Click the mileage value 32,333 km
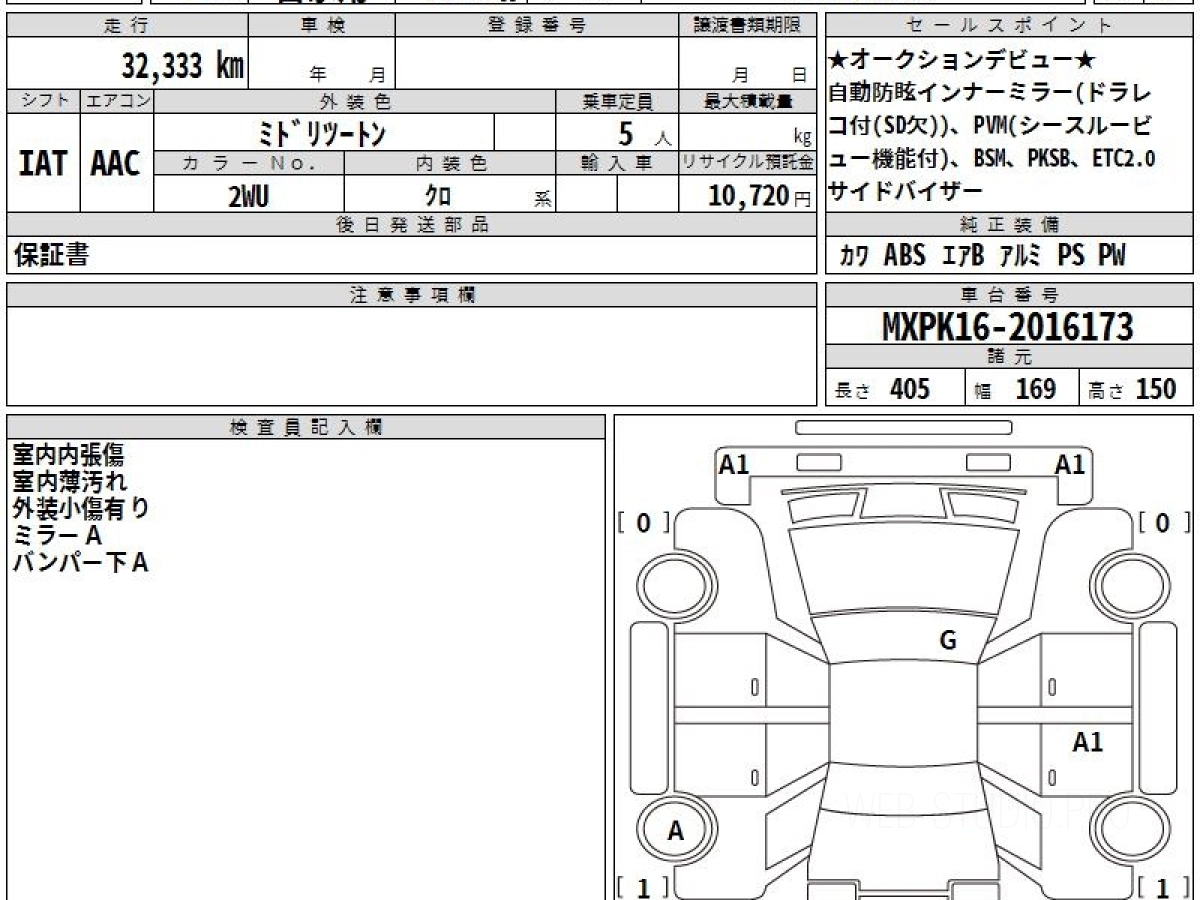The image size is (1200, 900). (x=183, y=66)
